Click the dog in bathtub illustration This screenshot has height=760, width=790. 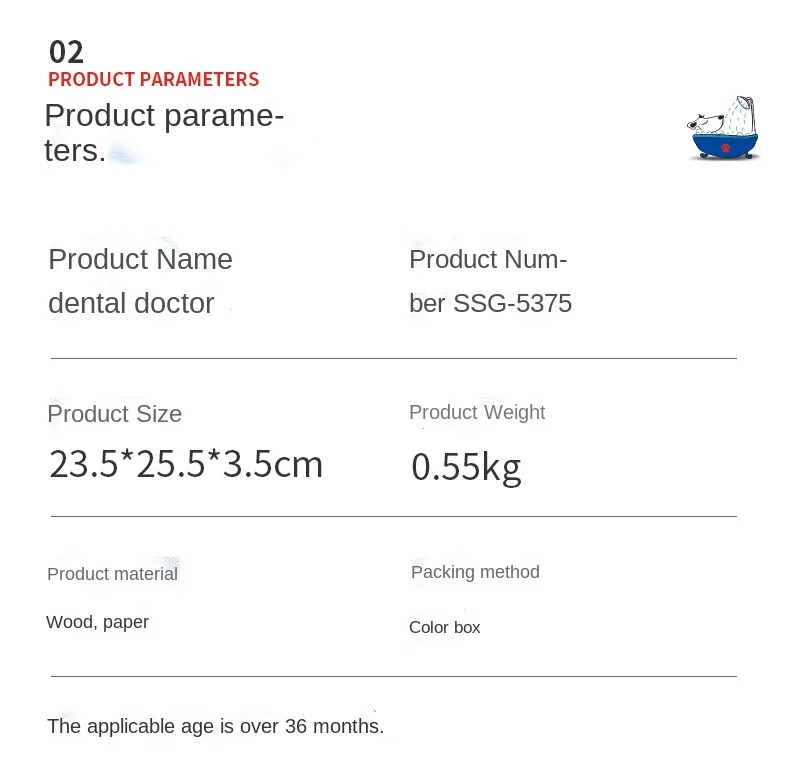coord(724,130)
